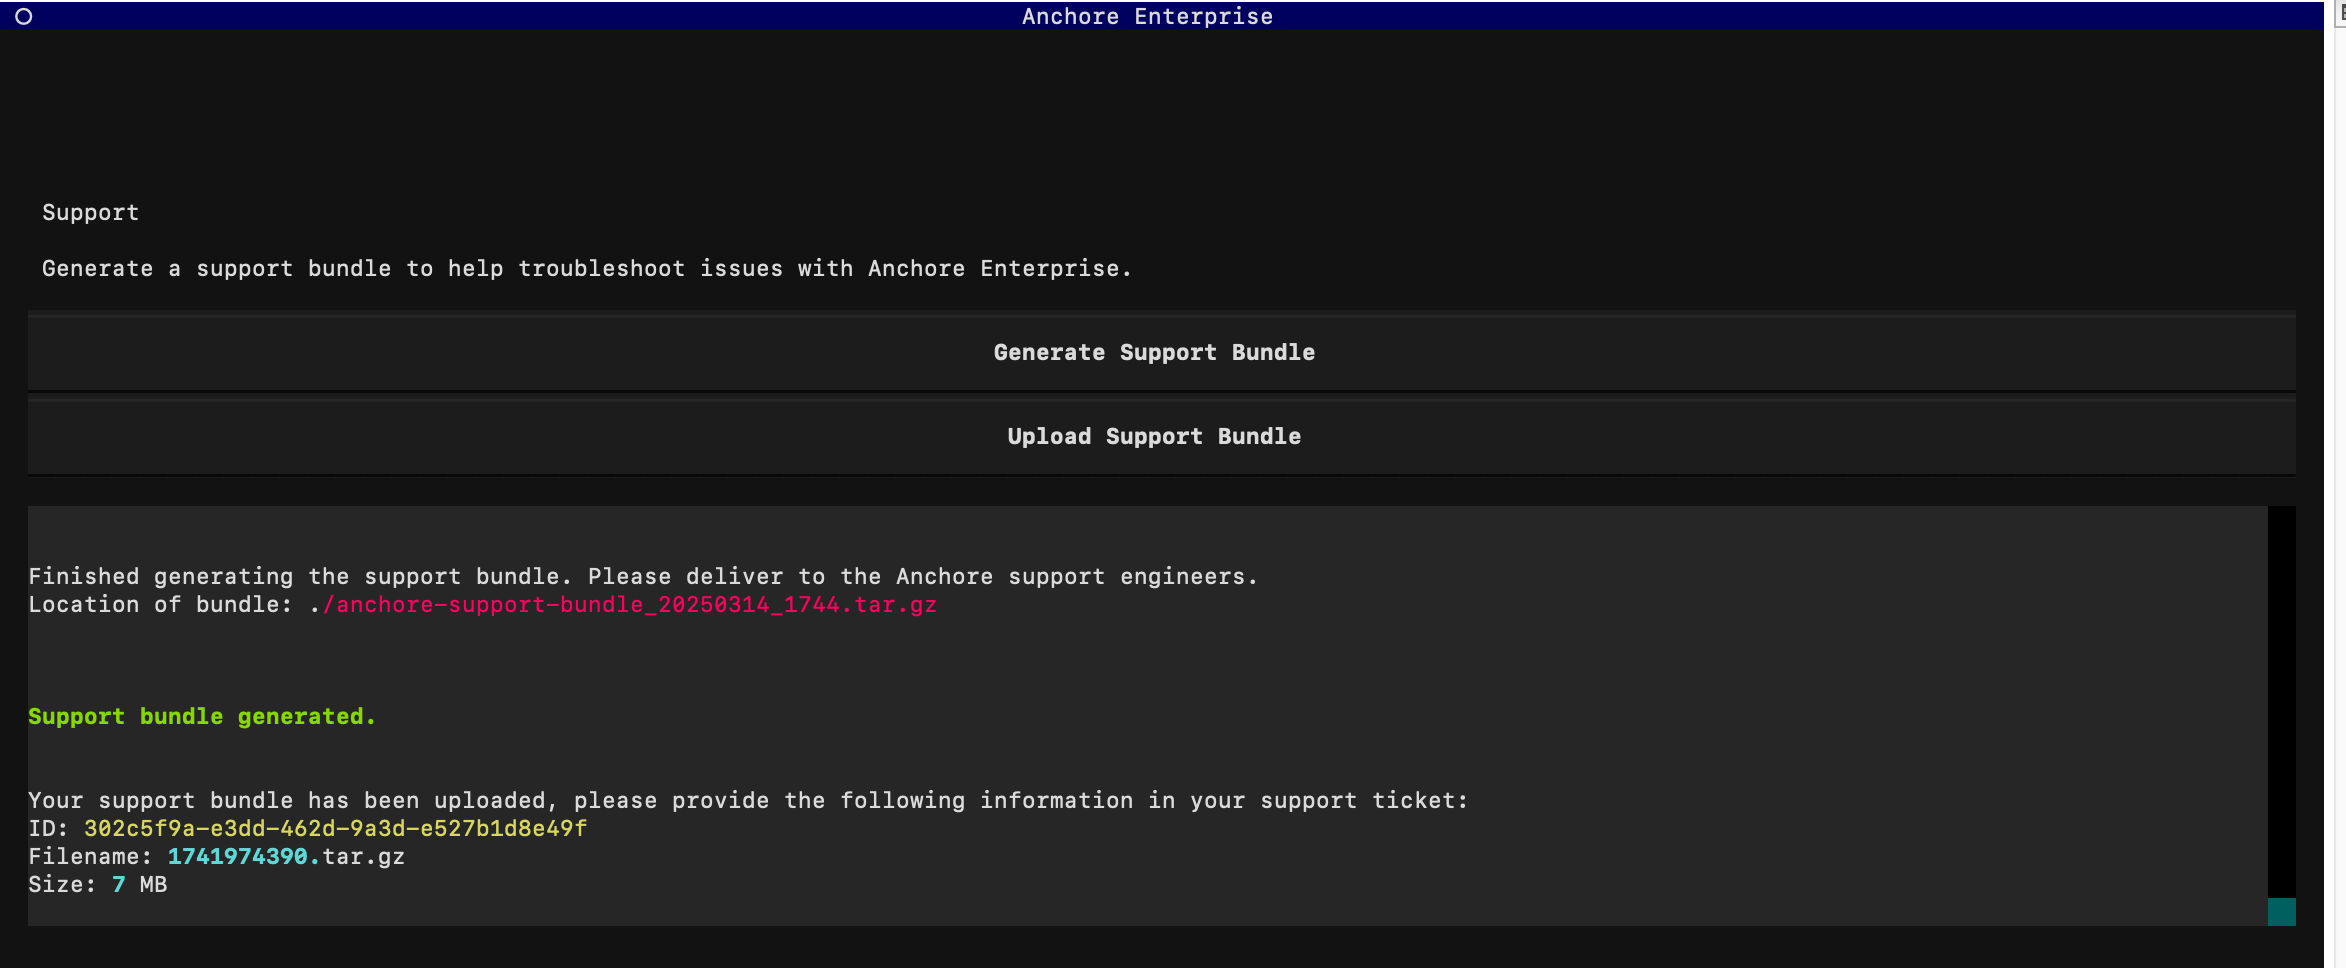Image resolution: width=2346 pixels, height=968 pixels.
Task: Click the 'Filename:' label in the log
Action: point(89,857)
